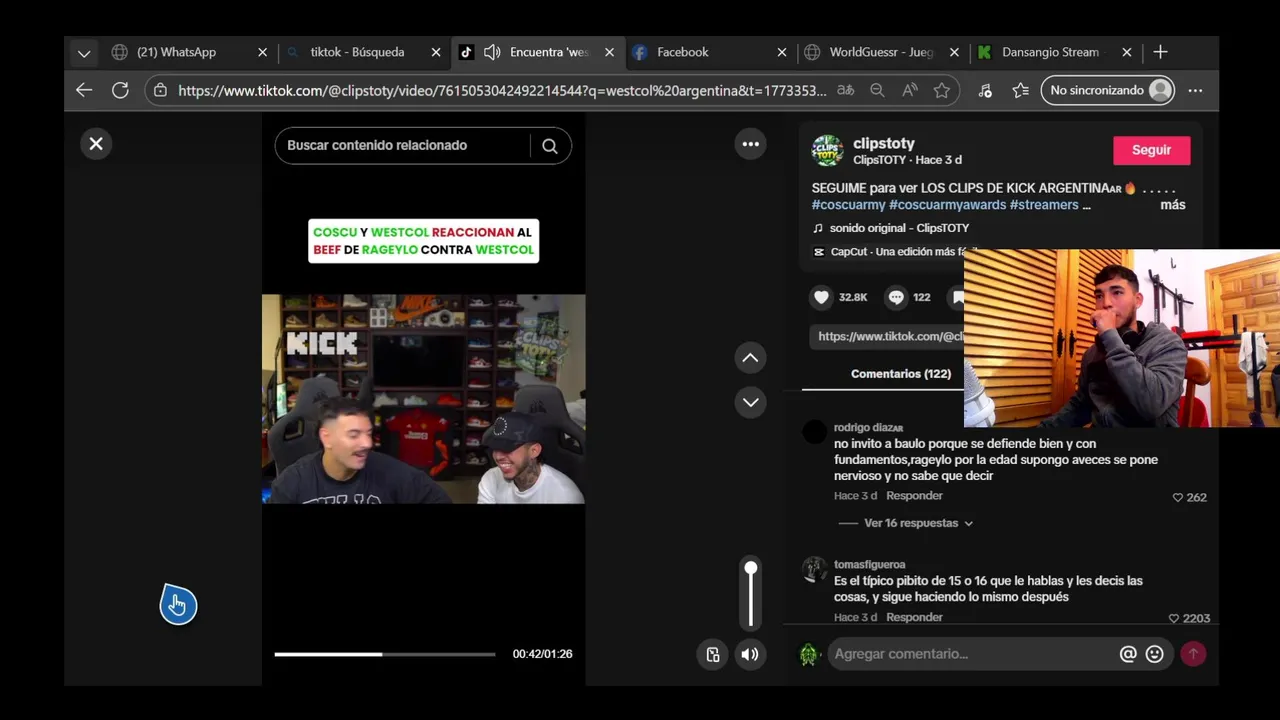Go to previous video with up arrow

pos(750,358)
